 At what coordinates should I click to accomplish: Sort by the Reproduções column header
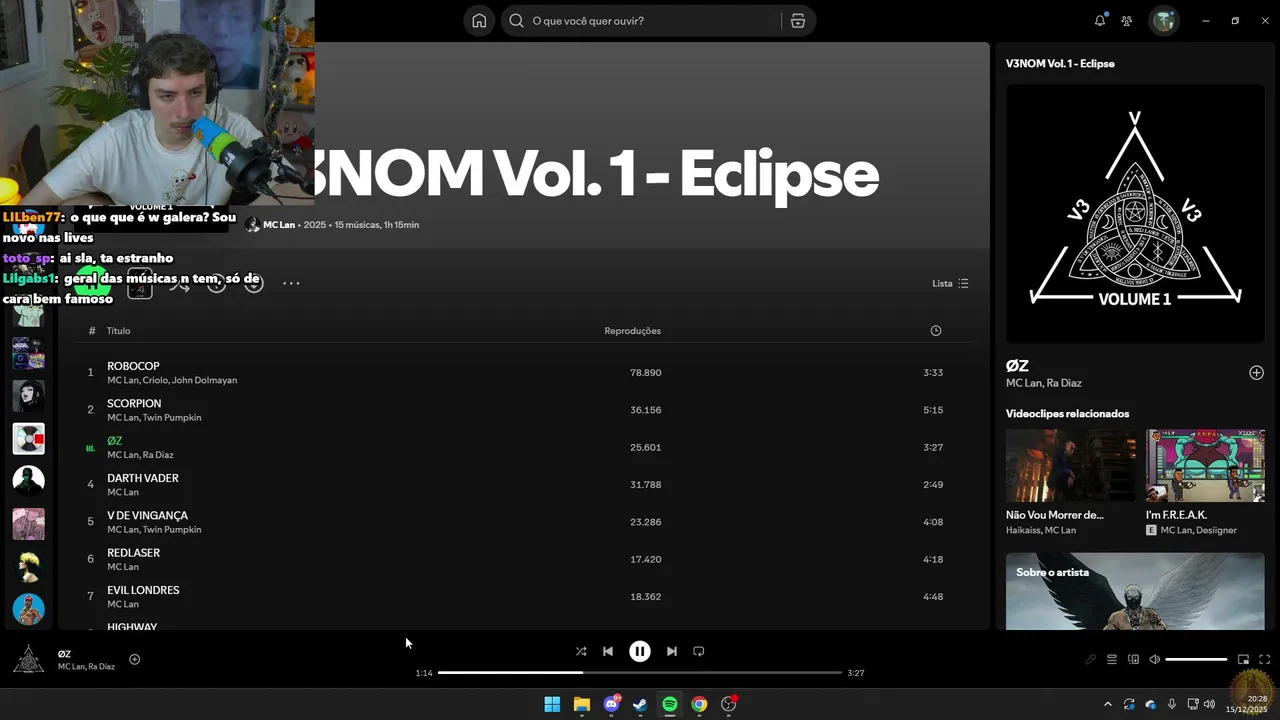pyautogui.click(x=633, y=331)
